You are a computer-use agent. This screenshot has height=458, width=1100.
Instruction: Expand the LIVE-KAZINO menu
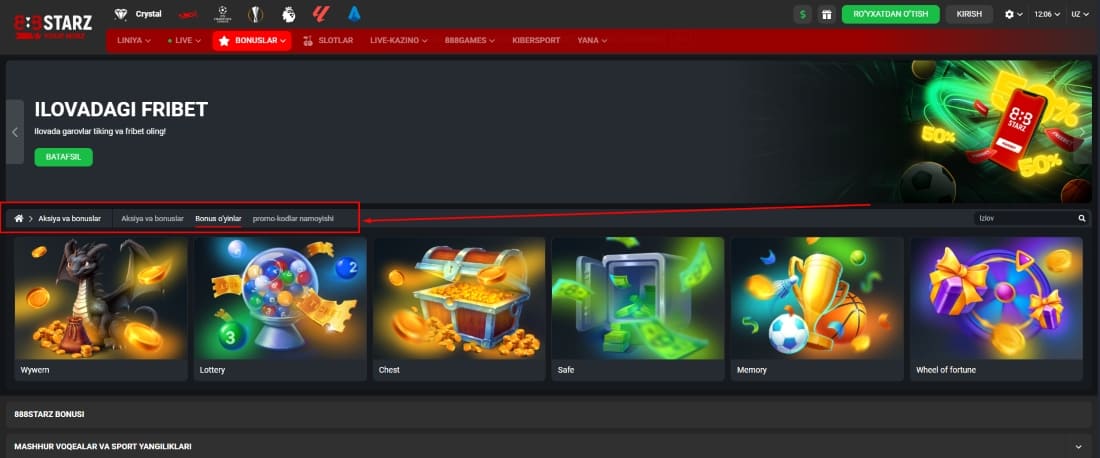point(399,41)
